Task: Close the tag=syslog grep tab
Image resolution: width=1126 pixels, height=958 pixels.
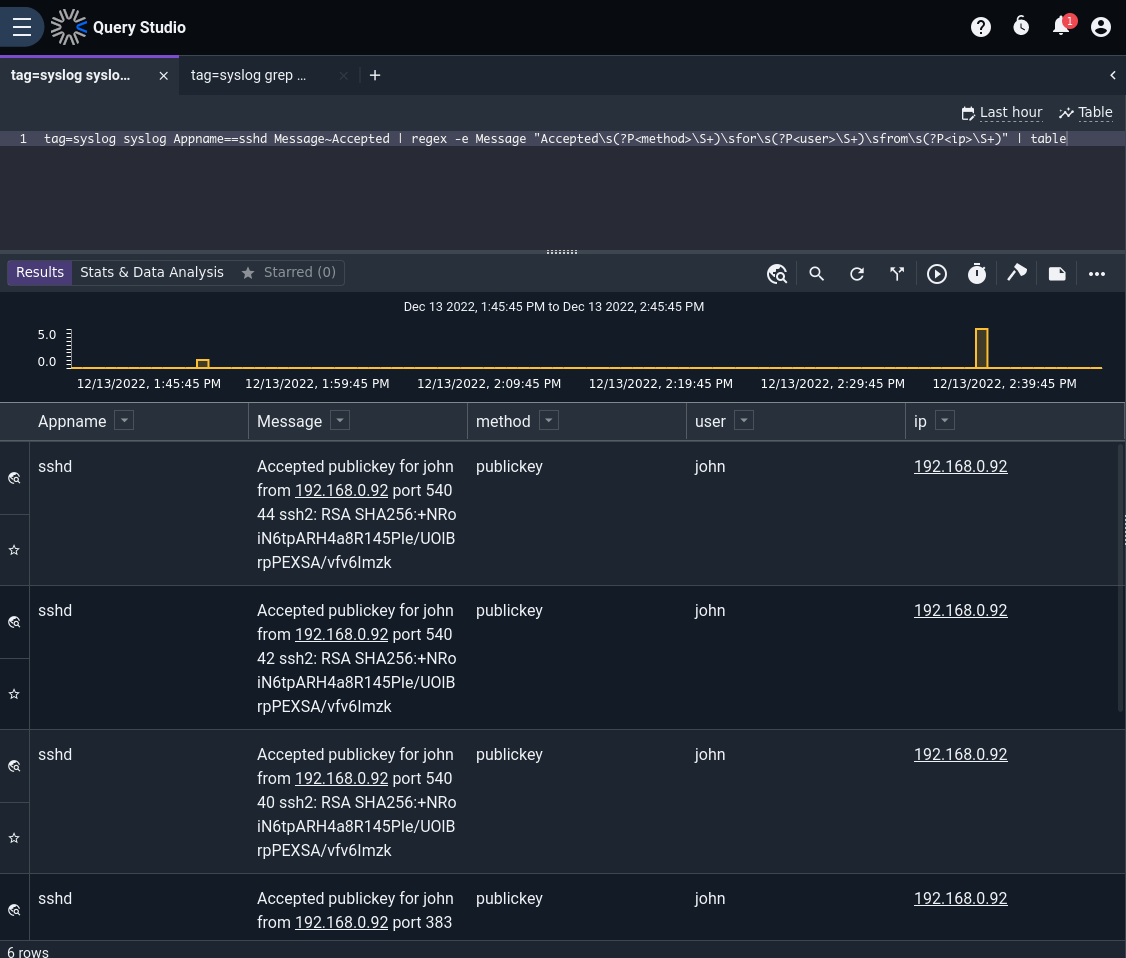Action: (343, 75)
